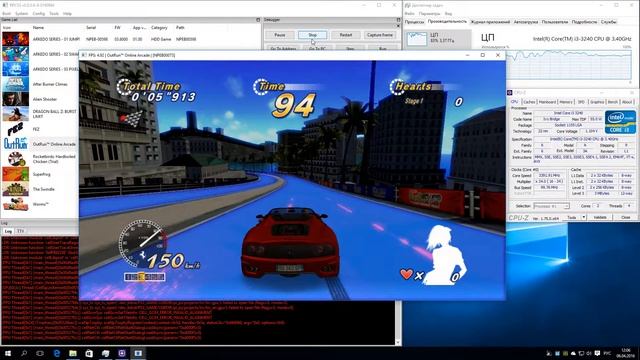The width and height of the screenshot is (640, 360).
Task: Click the Restart button in Debugger
Action: click(346, 35)
